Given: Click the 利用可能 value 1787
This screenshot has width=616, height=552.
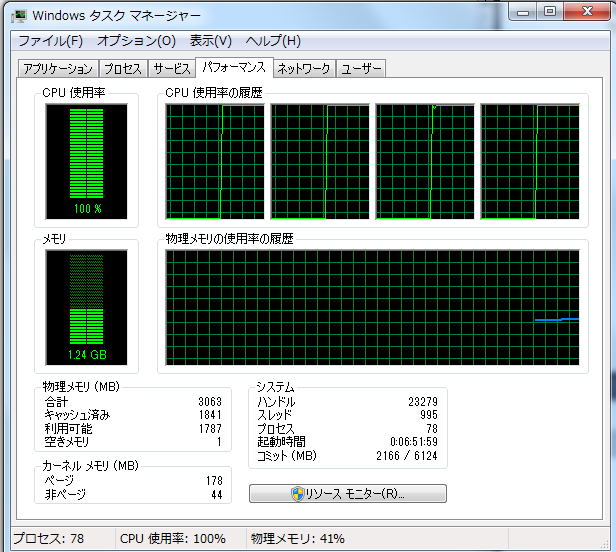Looking at the screenshot, I should pyautogui.click(x=210, y=428).
